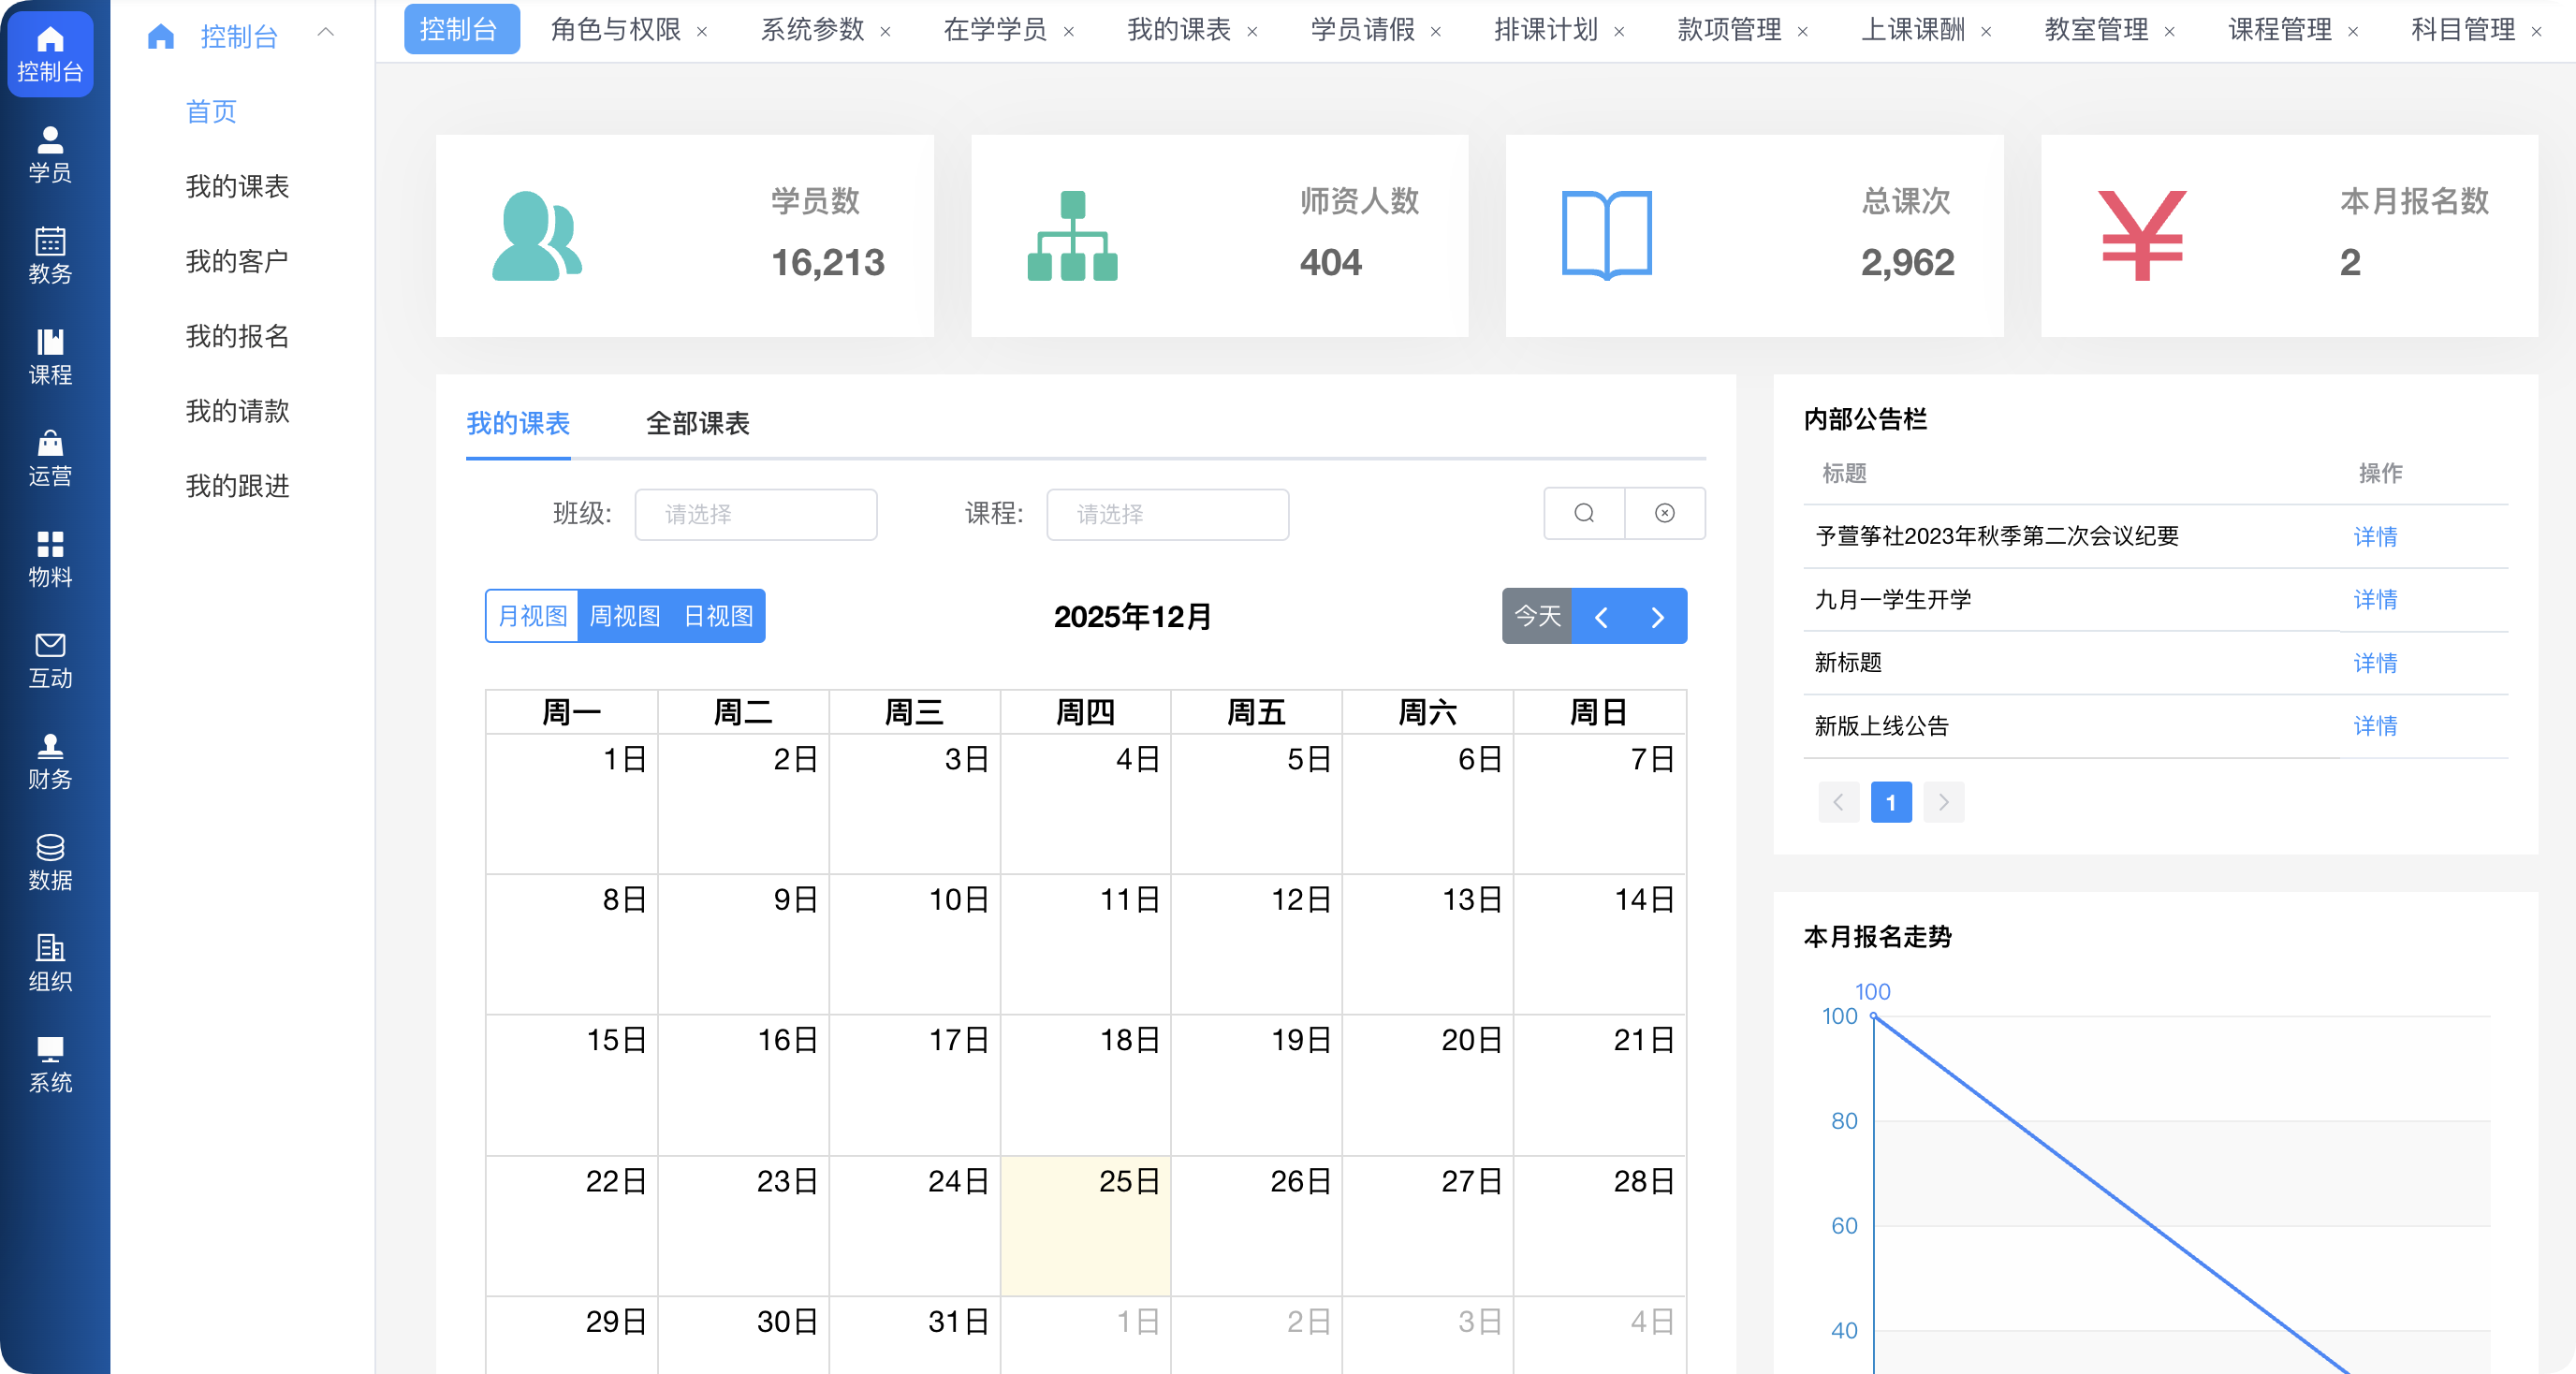Collapse the 控制台 menu group chevron
This screenshot has height=1374, width=2576.
point(325,33)
